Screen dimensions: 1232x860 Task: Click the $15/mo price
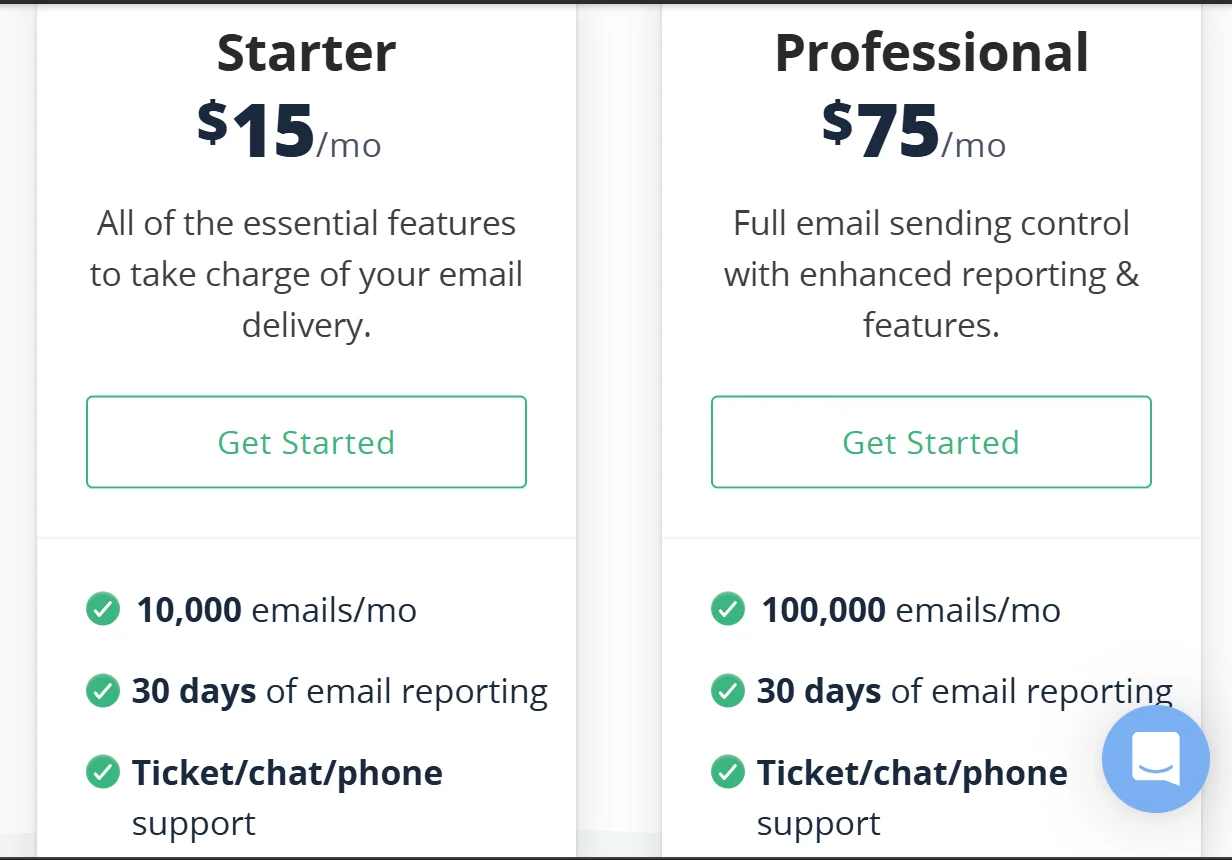[x=289, y=132]
